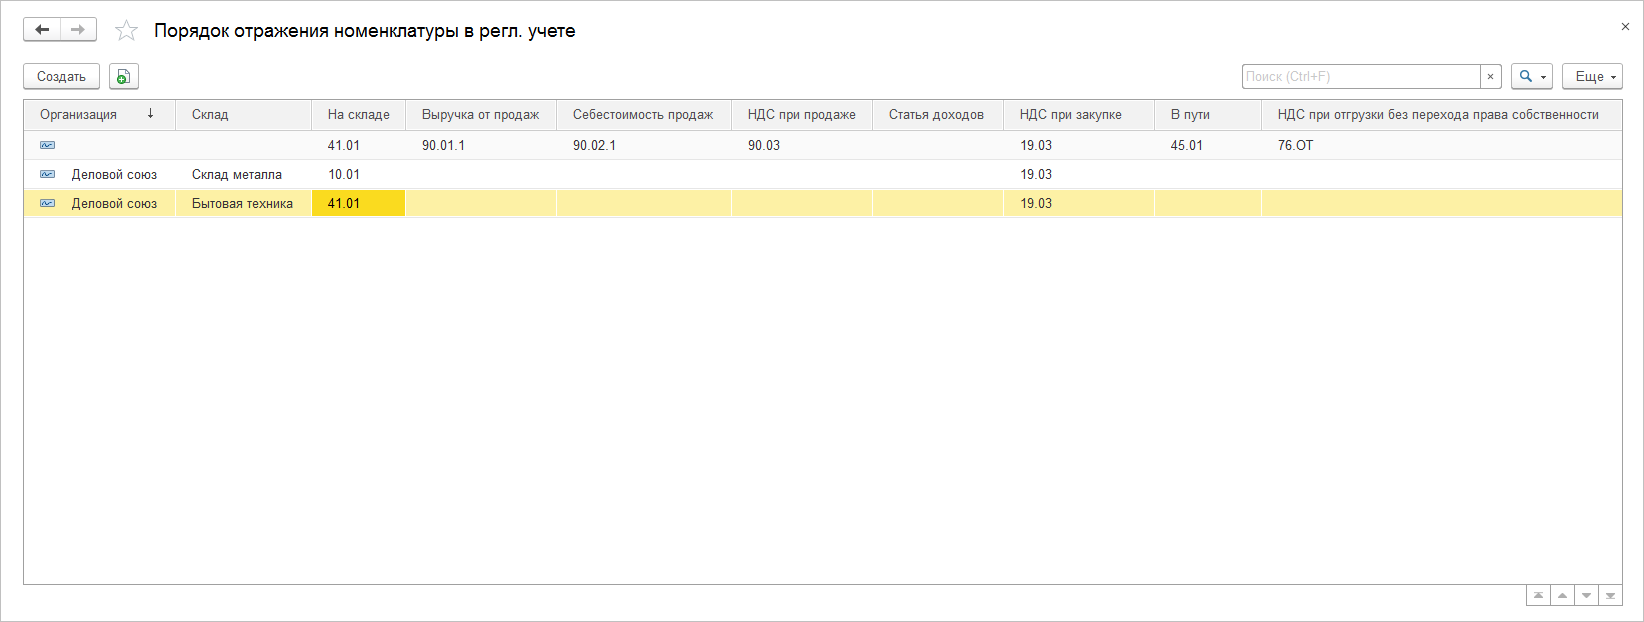Select record icon in the 90.01.1 row
Screen dimensions: 1644x622
tap(47, 145)
